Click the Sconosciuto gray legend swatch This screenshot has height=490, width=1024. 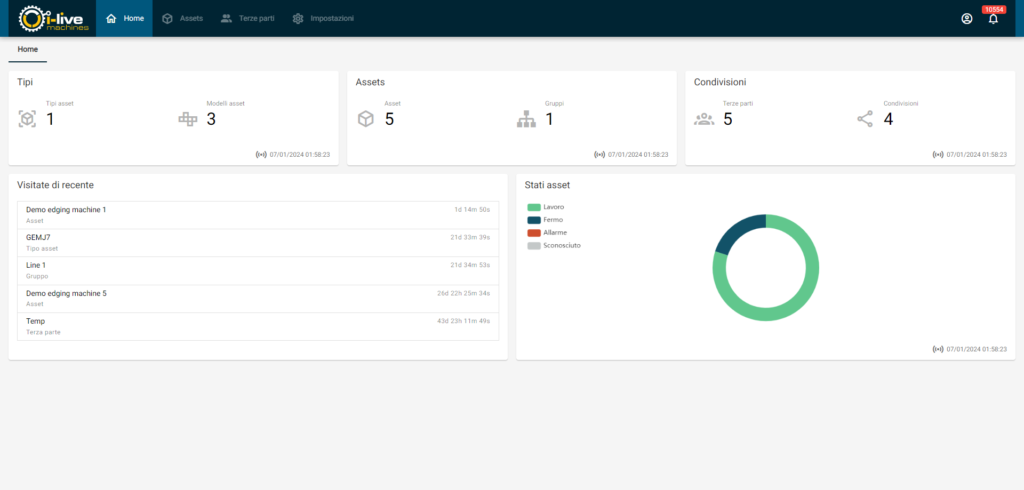point(534,245)
